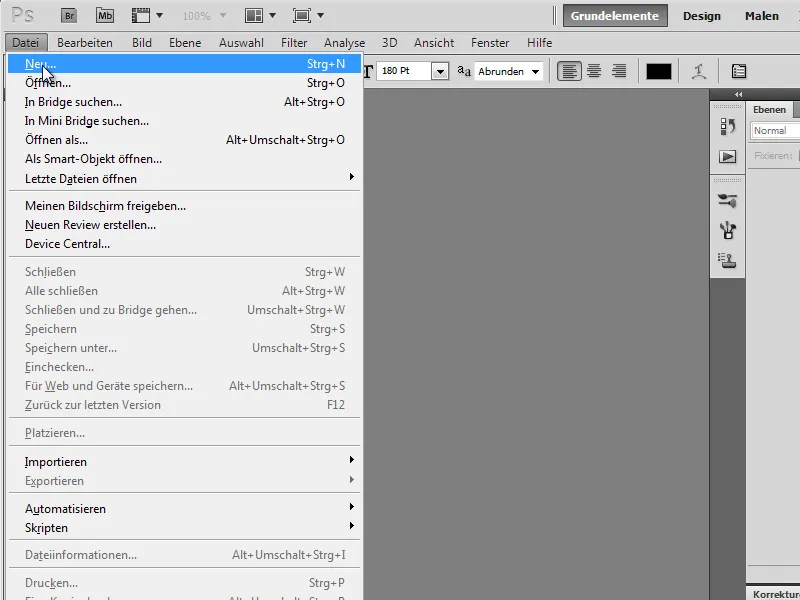Open the Fenster menu

tap(490, 43)
